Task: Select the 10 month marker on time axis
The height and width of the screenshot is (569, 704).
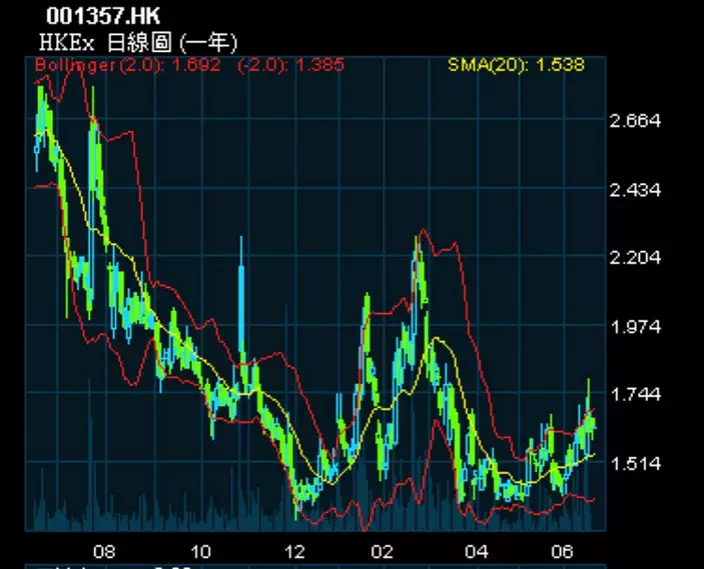Action: click(201, 551)
